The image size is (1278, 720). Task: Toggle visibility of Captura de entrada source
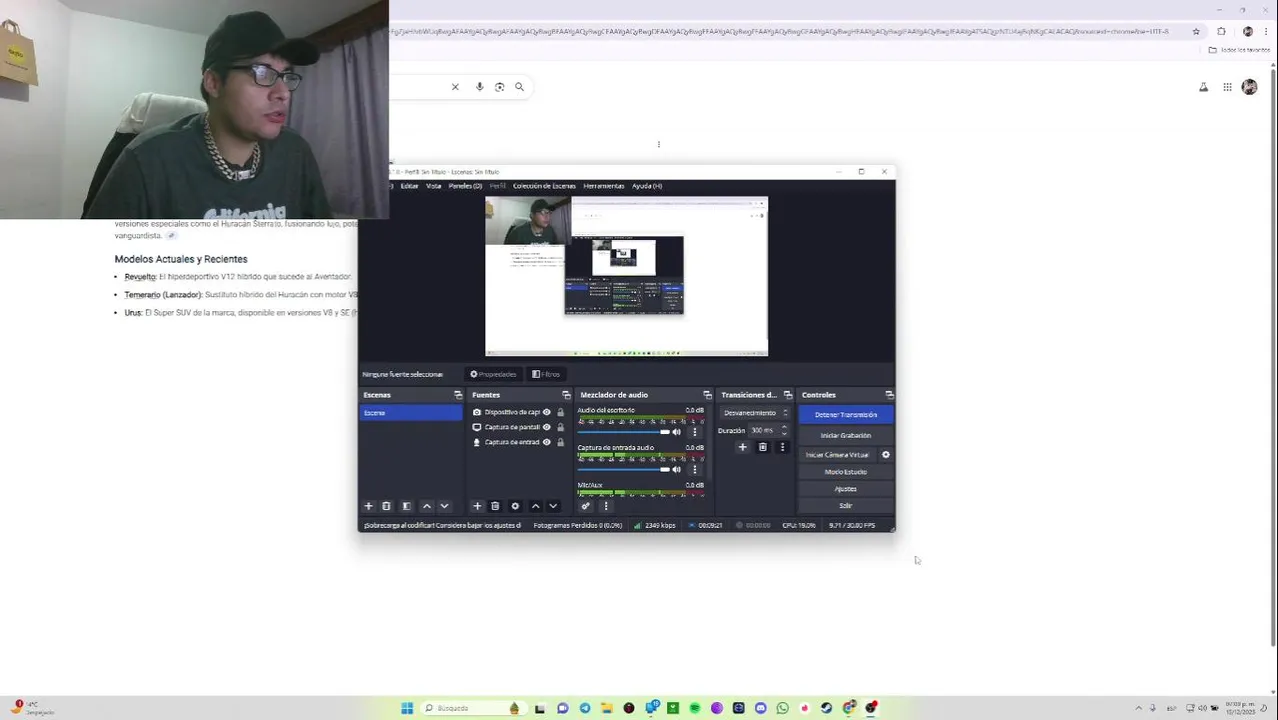pos(546,442)
